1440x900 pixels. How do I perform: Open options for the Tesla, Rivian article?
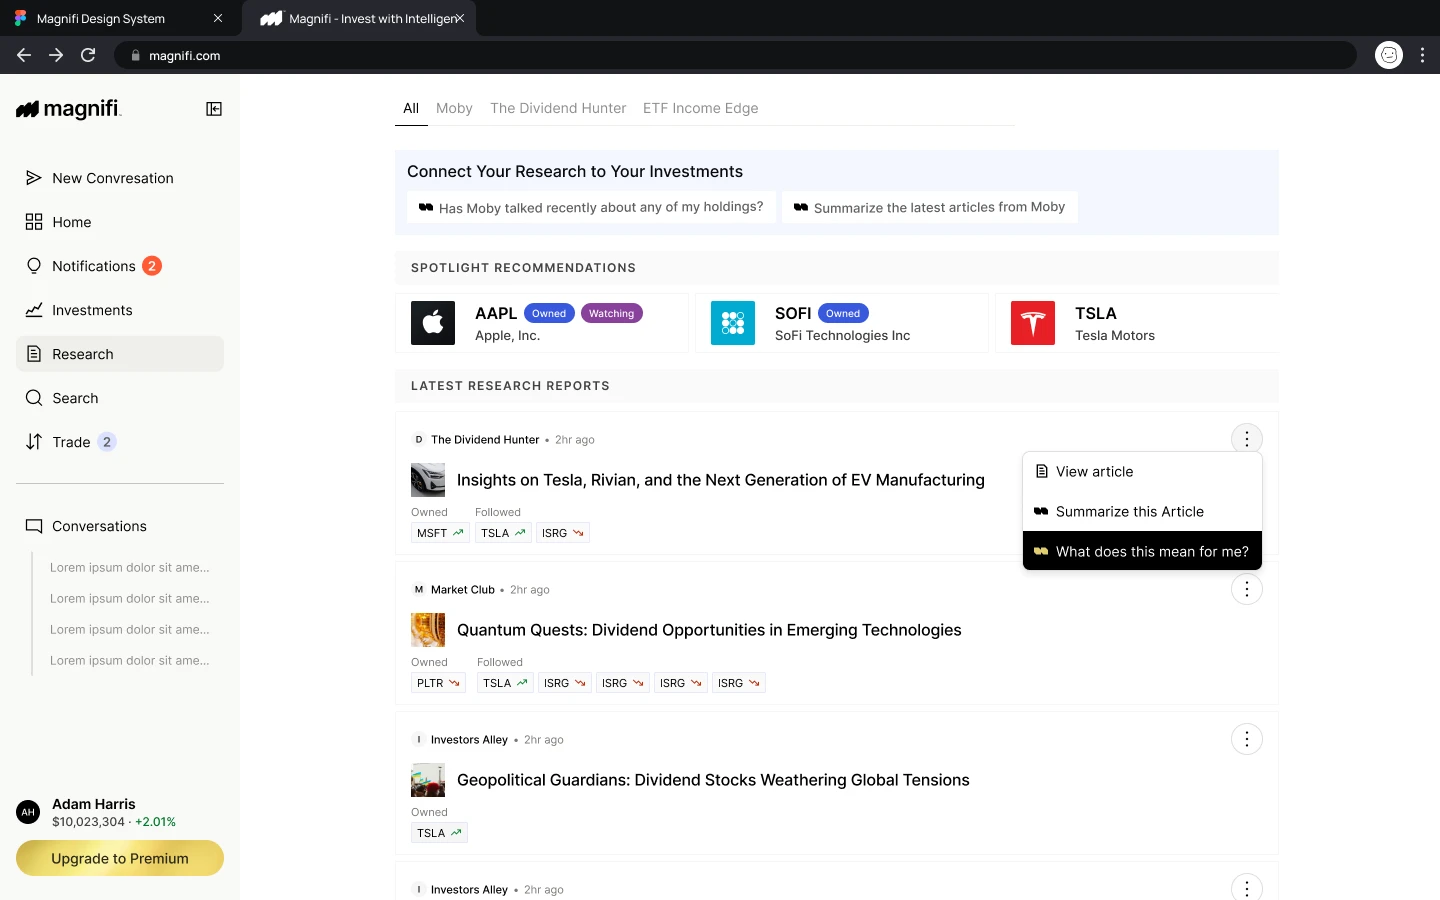(1246, 439)
